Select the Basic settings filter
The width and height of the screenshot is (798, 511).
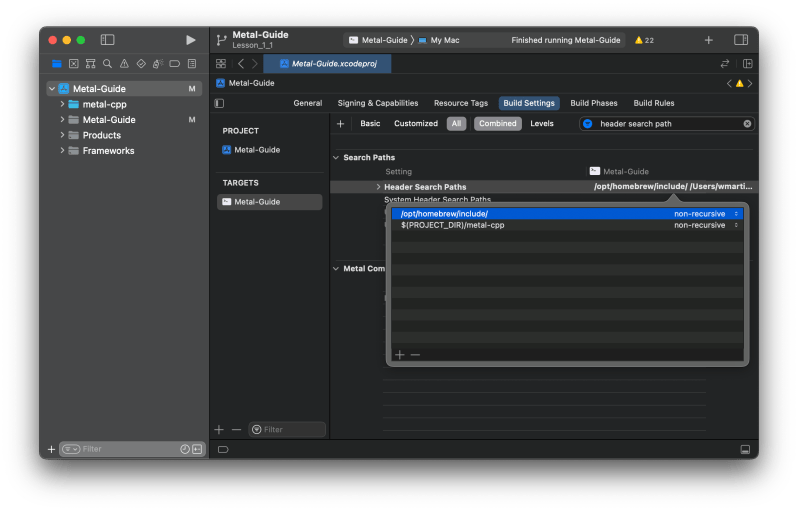point(370,124)
